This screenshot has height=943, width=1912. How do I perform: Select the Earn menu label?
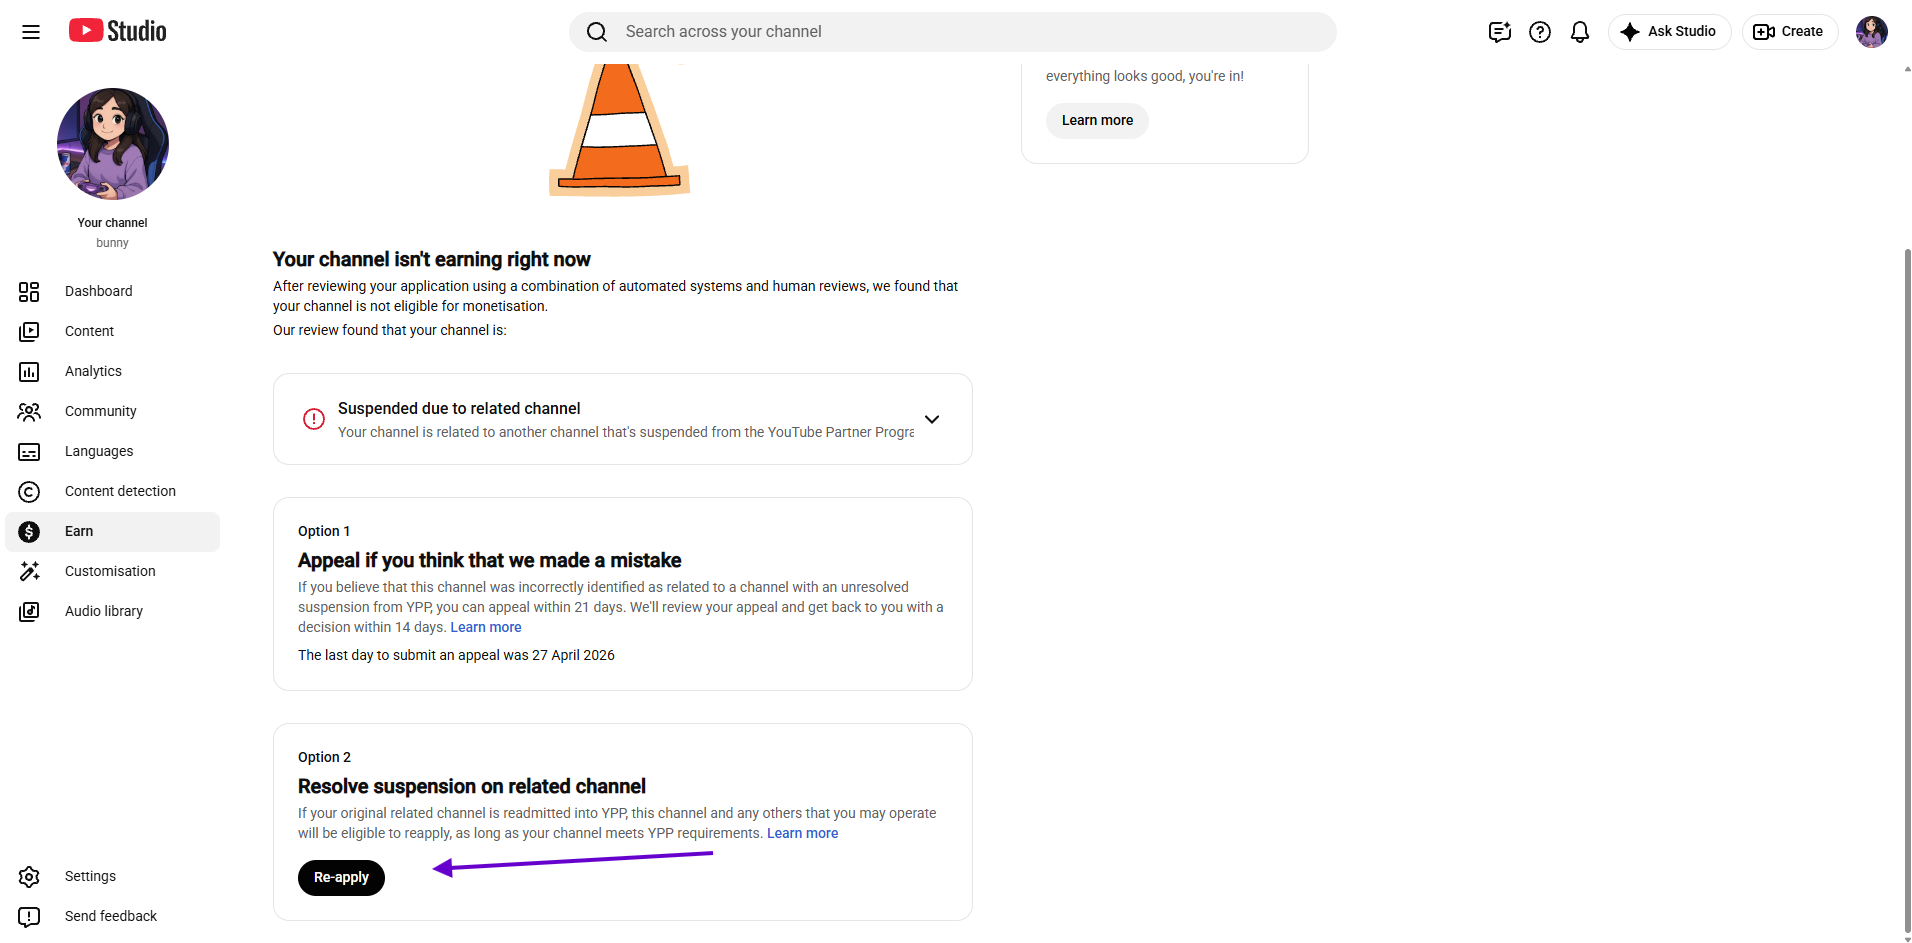tap(79, 531)
